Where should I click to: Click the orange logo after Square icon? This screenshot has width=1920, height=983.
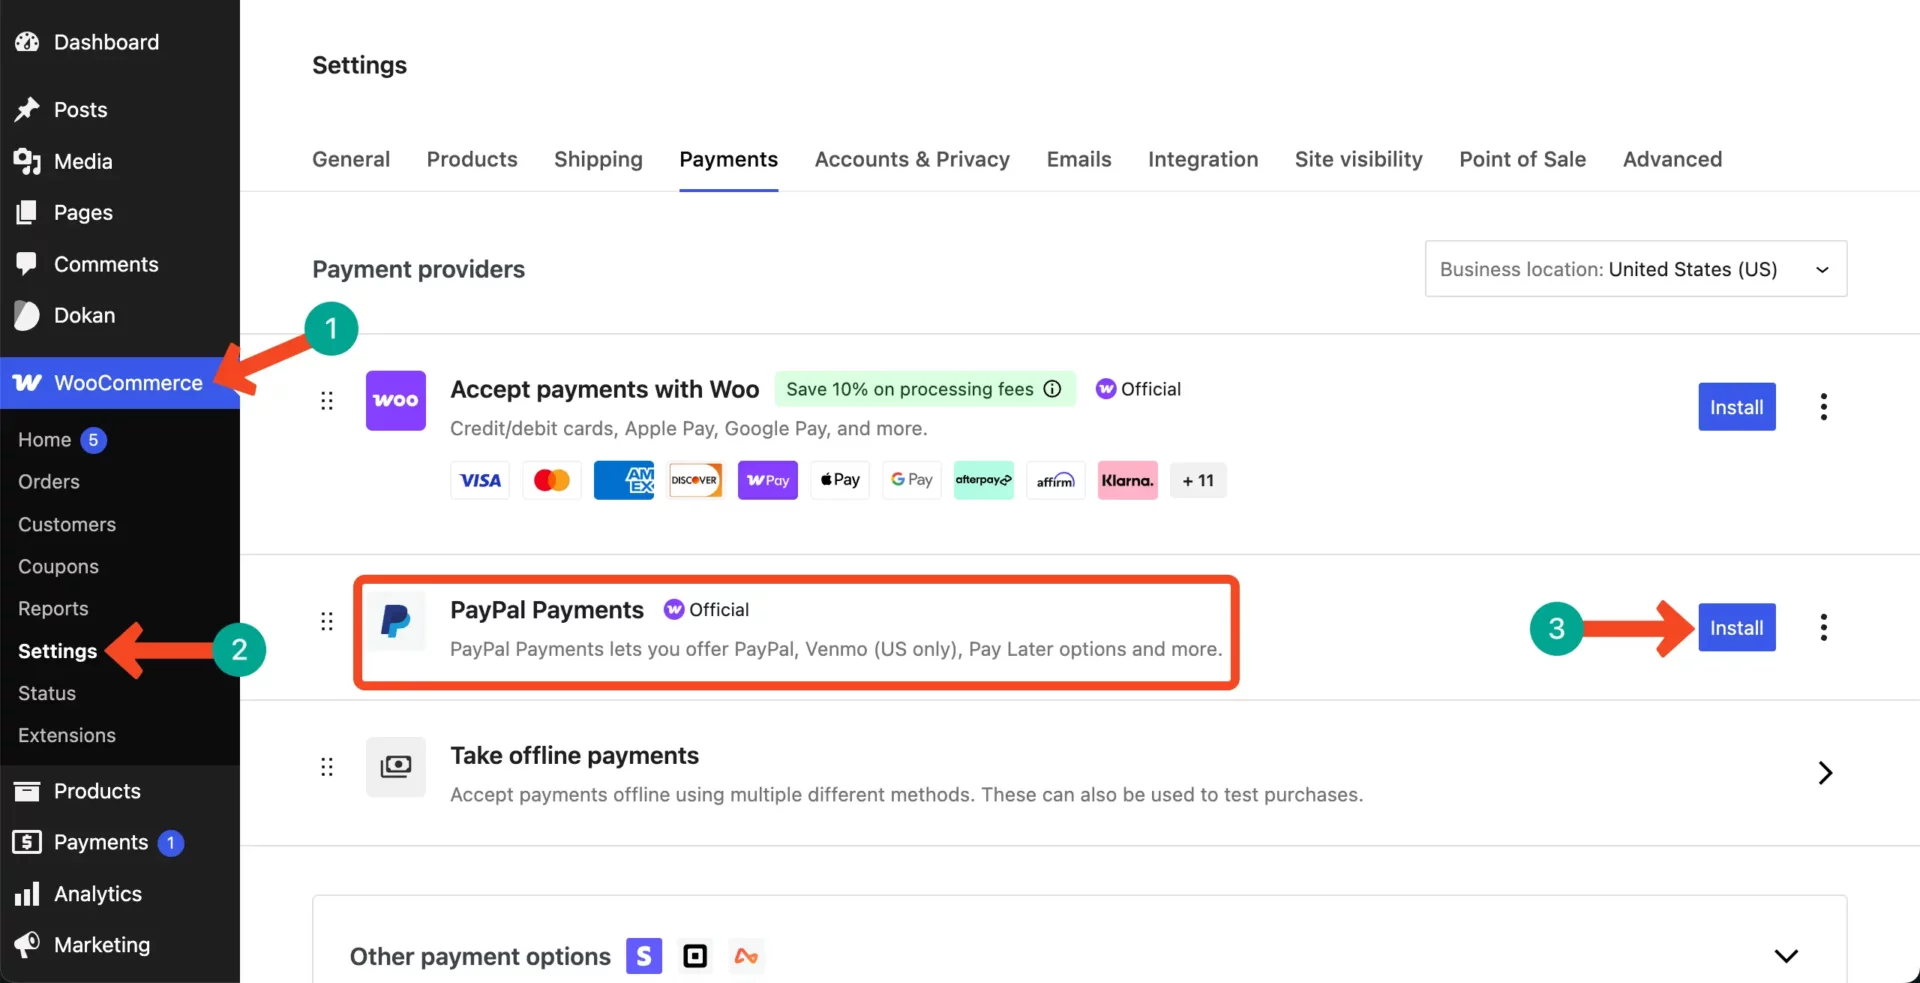tap(746, 956)
